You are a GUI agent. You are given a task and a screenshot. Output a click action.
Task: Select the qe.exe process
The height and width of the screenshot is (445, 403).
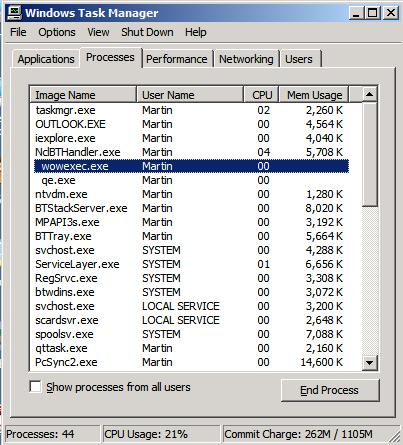(x=192, y=180)
